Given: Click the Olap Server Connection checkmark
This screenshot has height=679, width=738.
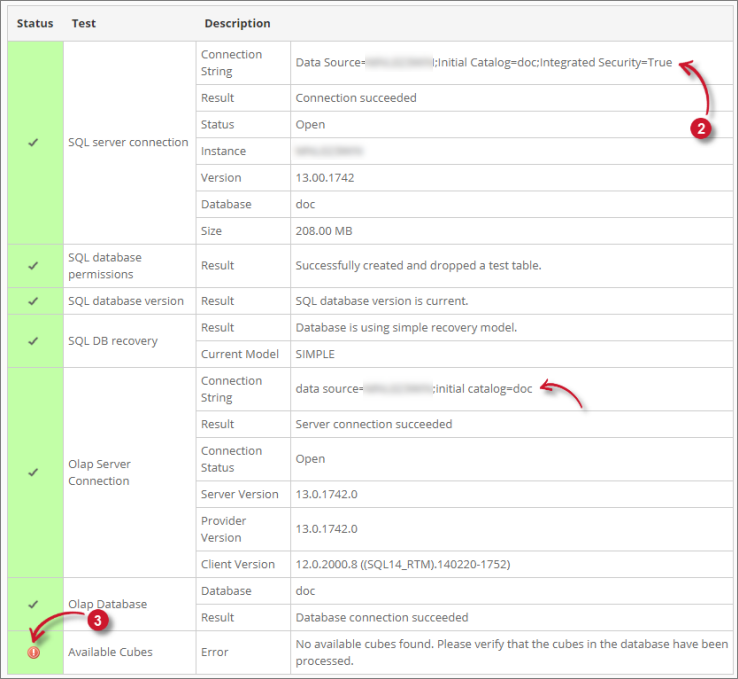Looking at the screenshot, I should (x=33, y=472).
